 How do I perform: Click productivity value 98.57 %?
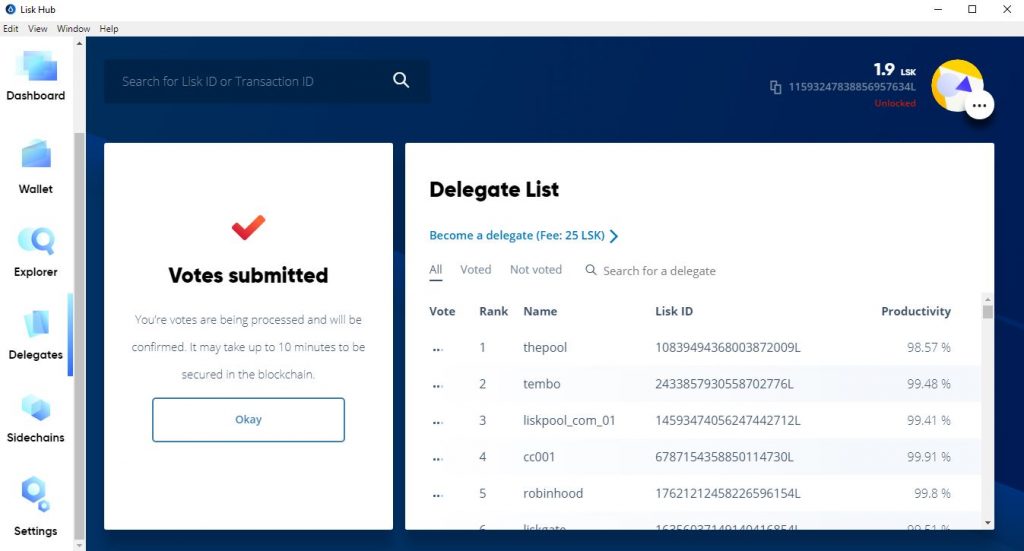click(928, 347)
